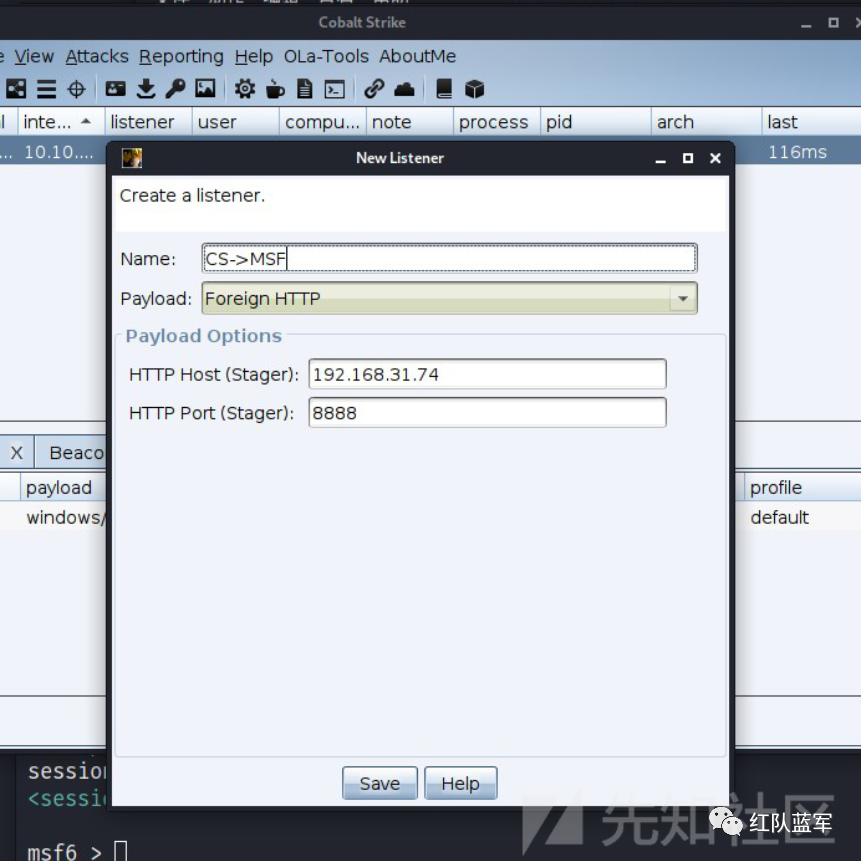Screen dimensions: 861x861
Task: Click the Name input field
Action: pos(449,258)
